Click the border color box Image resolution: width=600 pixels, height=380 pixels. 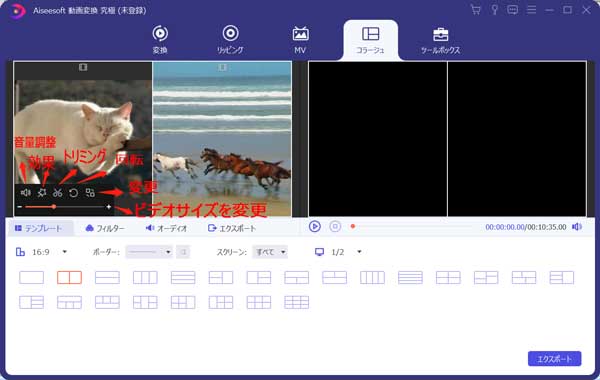coord(183,252)
